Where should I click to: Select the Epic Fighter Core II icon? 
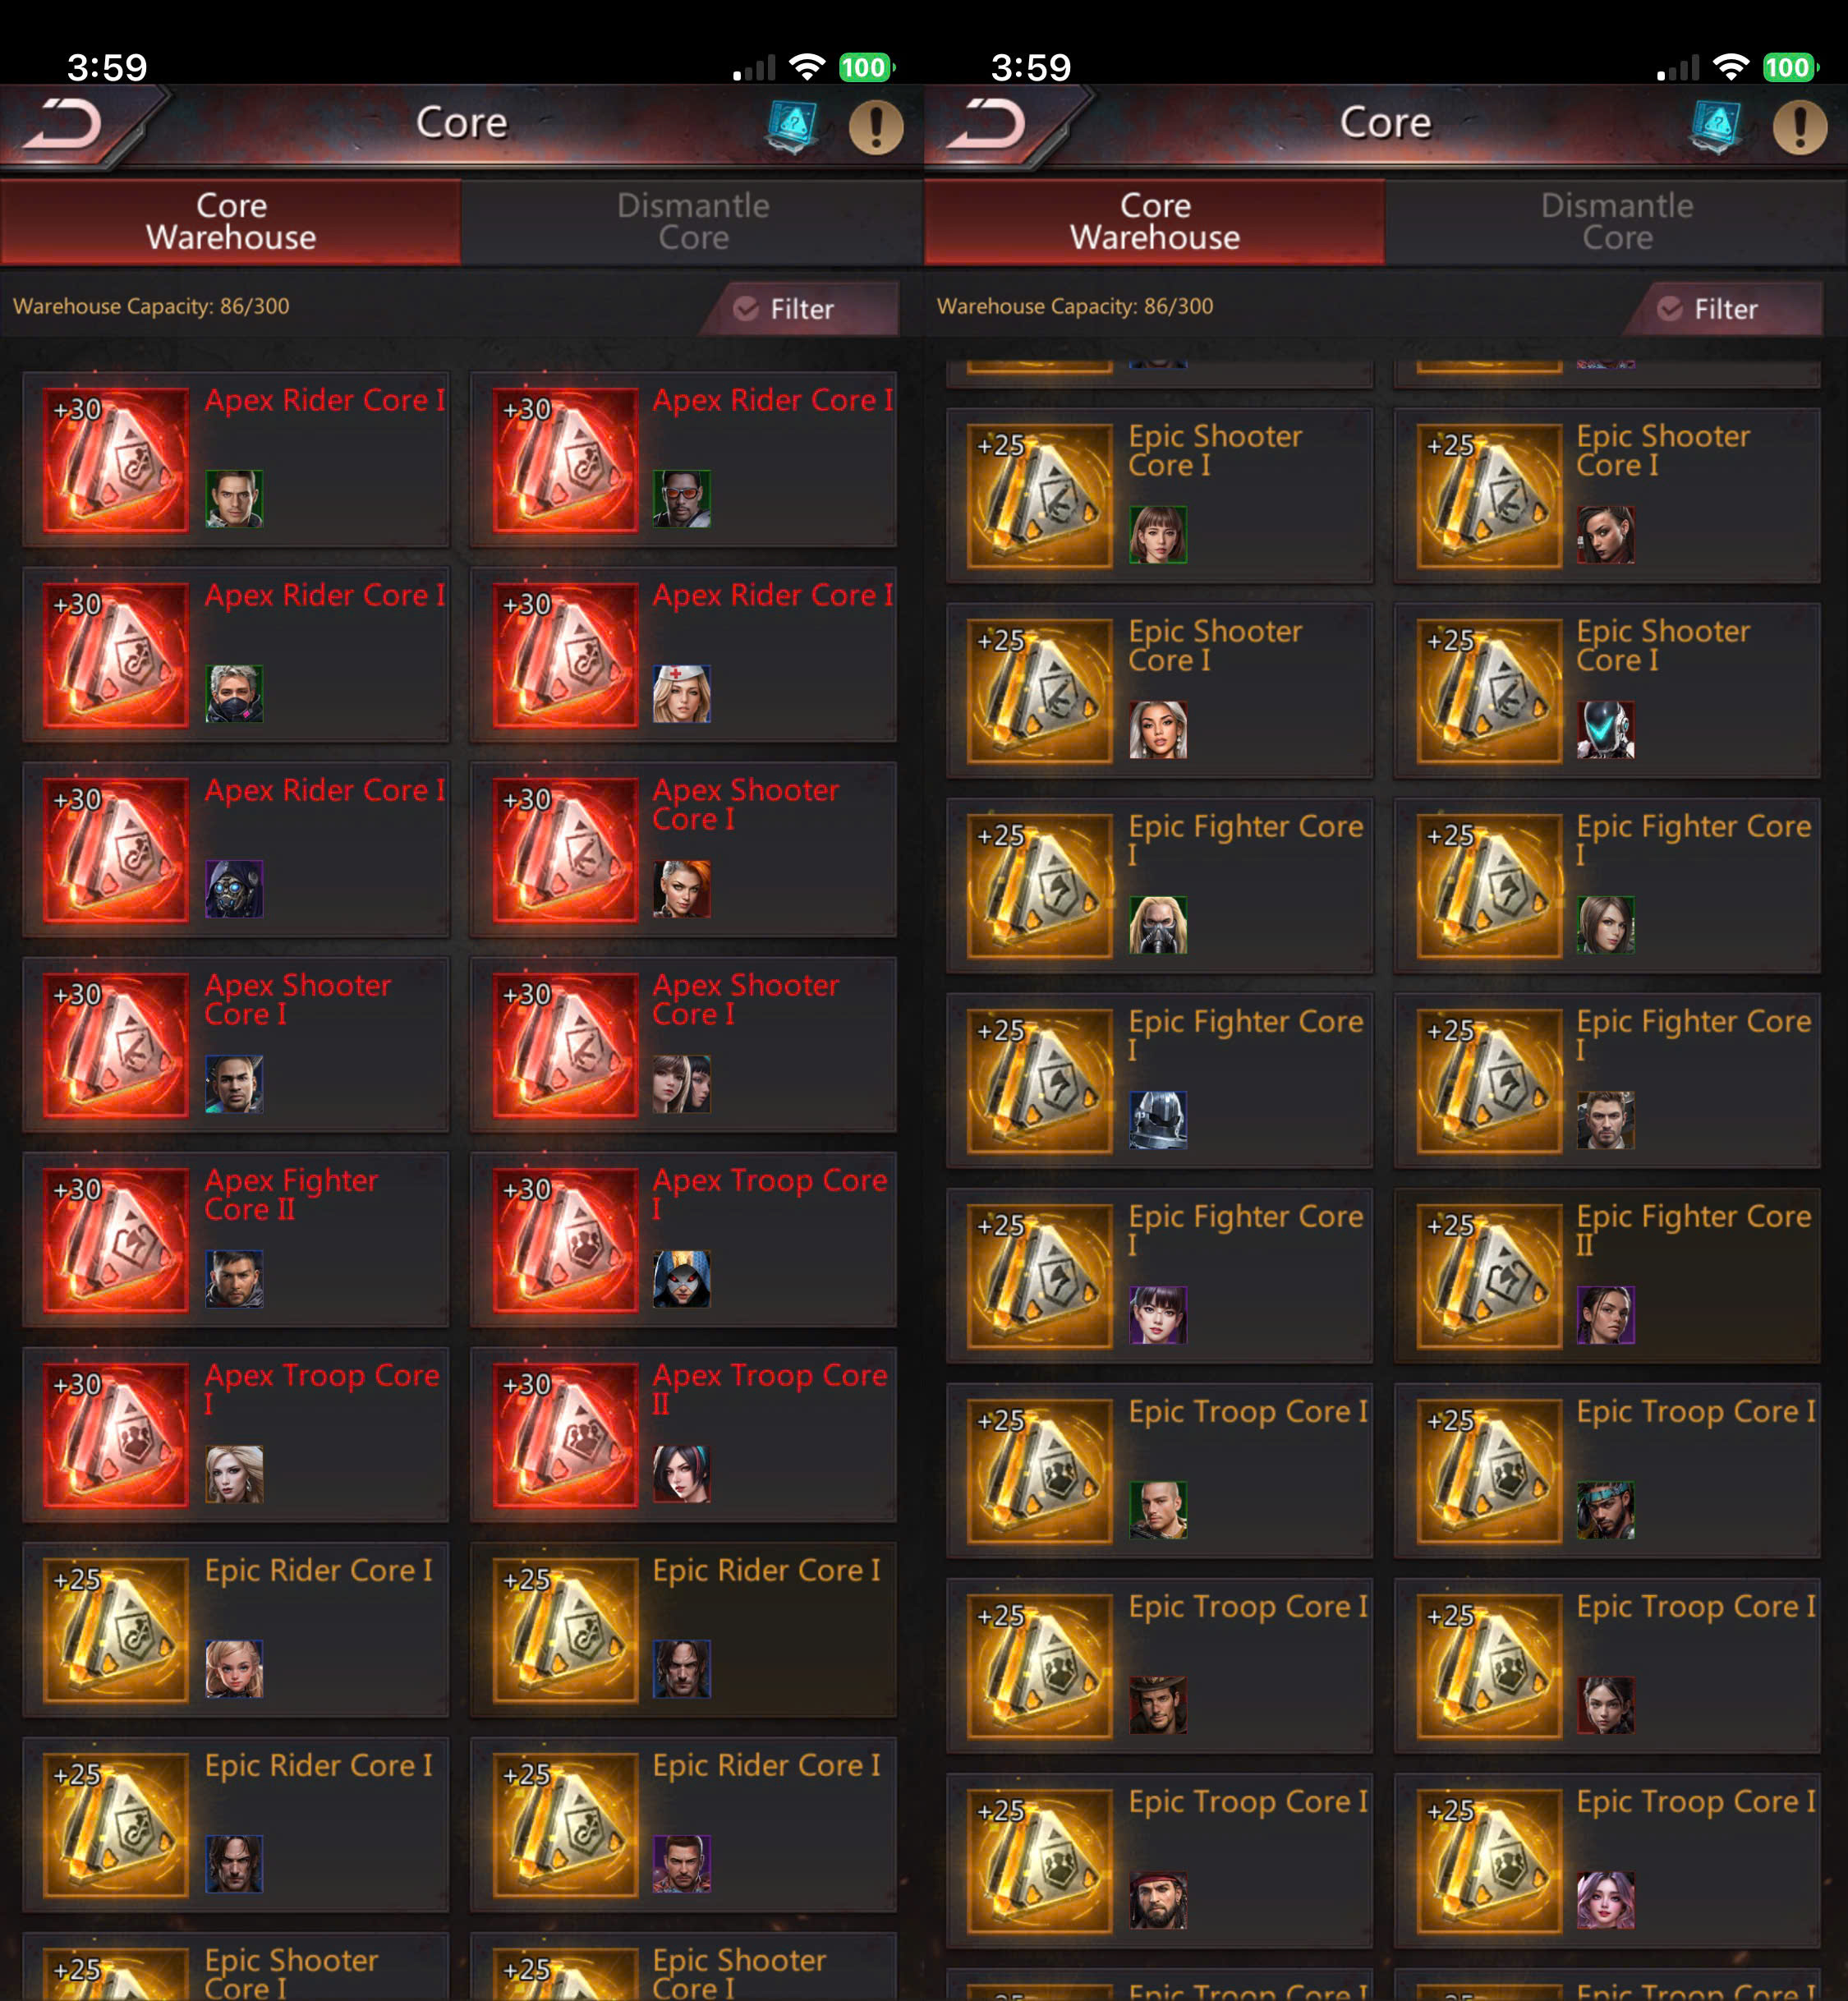point(1489,1275)
